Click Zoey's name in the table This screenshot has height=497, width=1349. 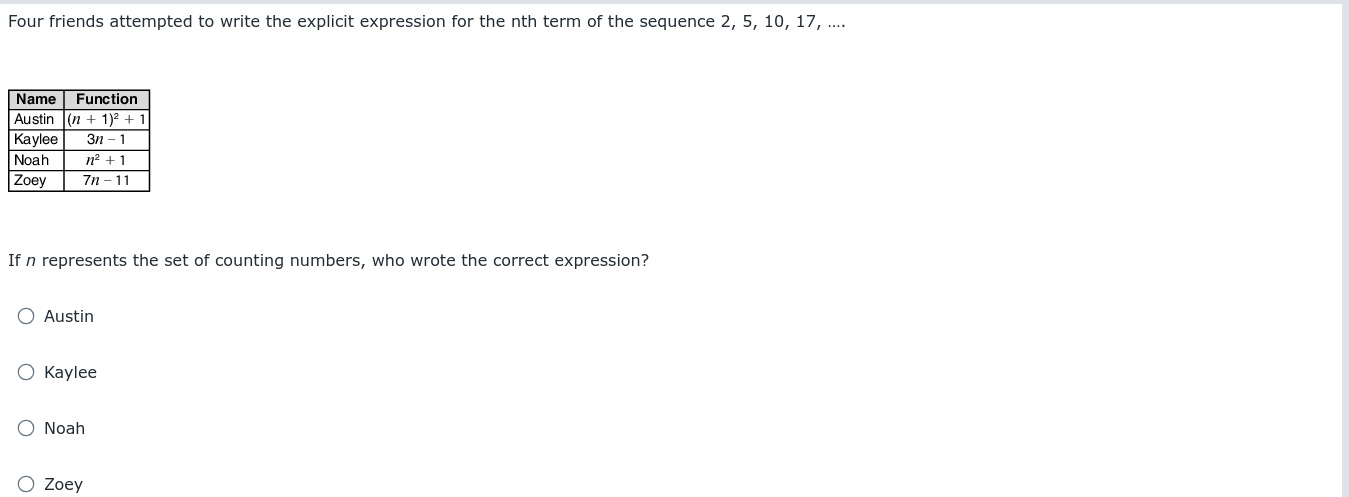36,181
